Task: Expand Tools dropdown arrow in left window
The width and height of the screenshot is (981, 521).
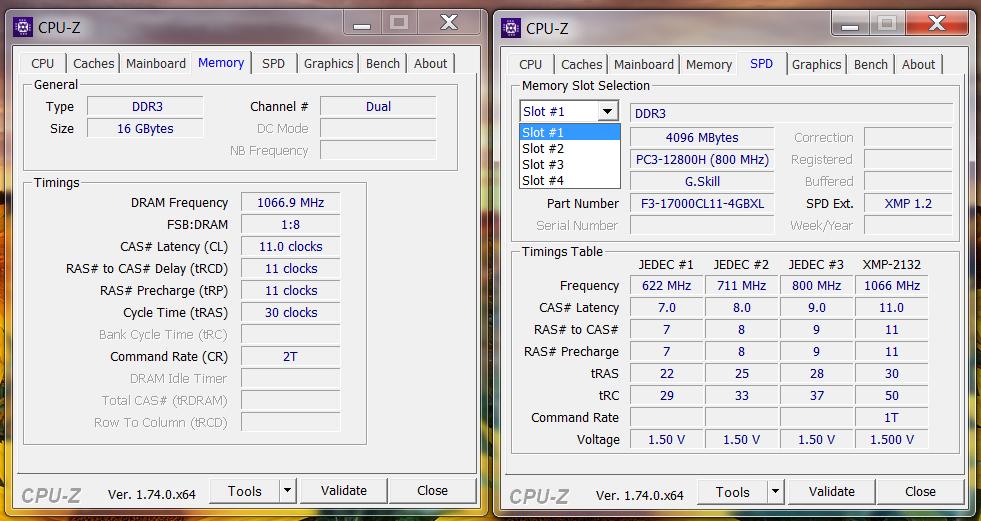Action: click(x=288, y=491)
